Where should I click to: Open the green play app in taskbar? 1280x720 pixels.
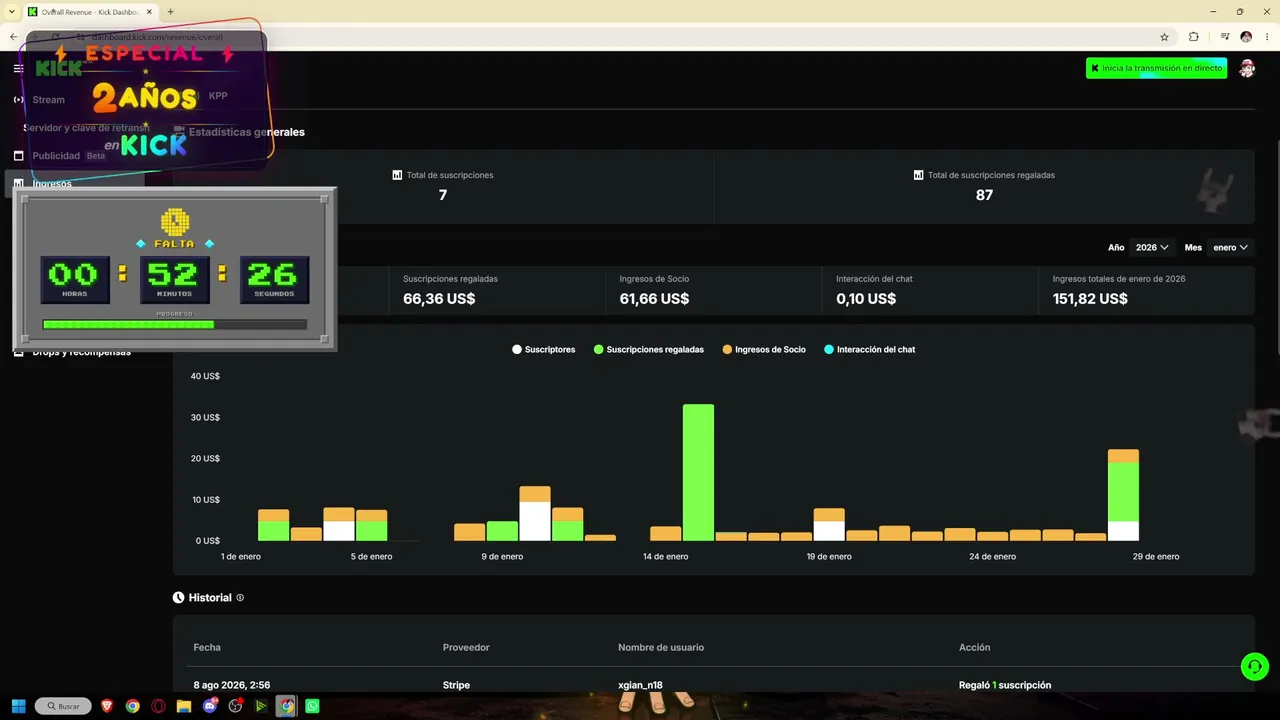click(x=261, y=706)
